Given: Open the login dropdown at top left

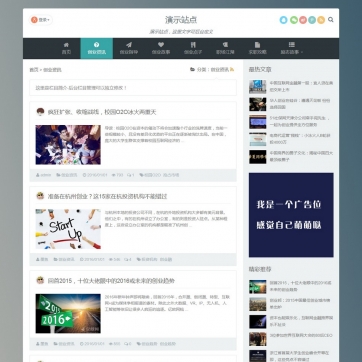Looking at the screenshot, I should pos(41,20).
